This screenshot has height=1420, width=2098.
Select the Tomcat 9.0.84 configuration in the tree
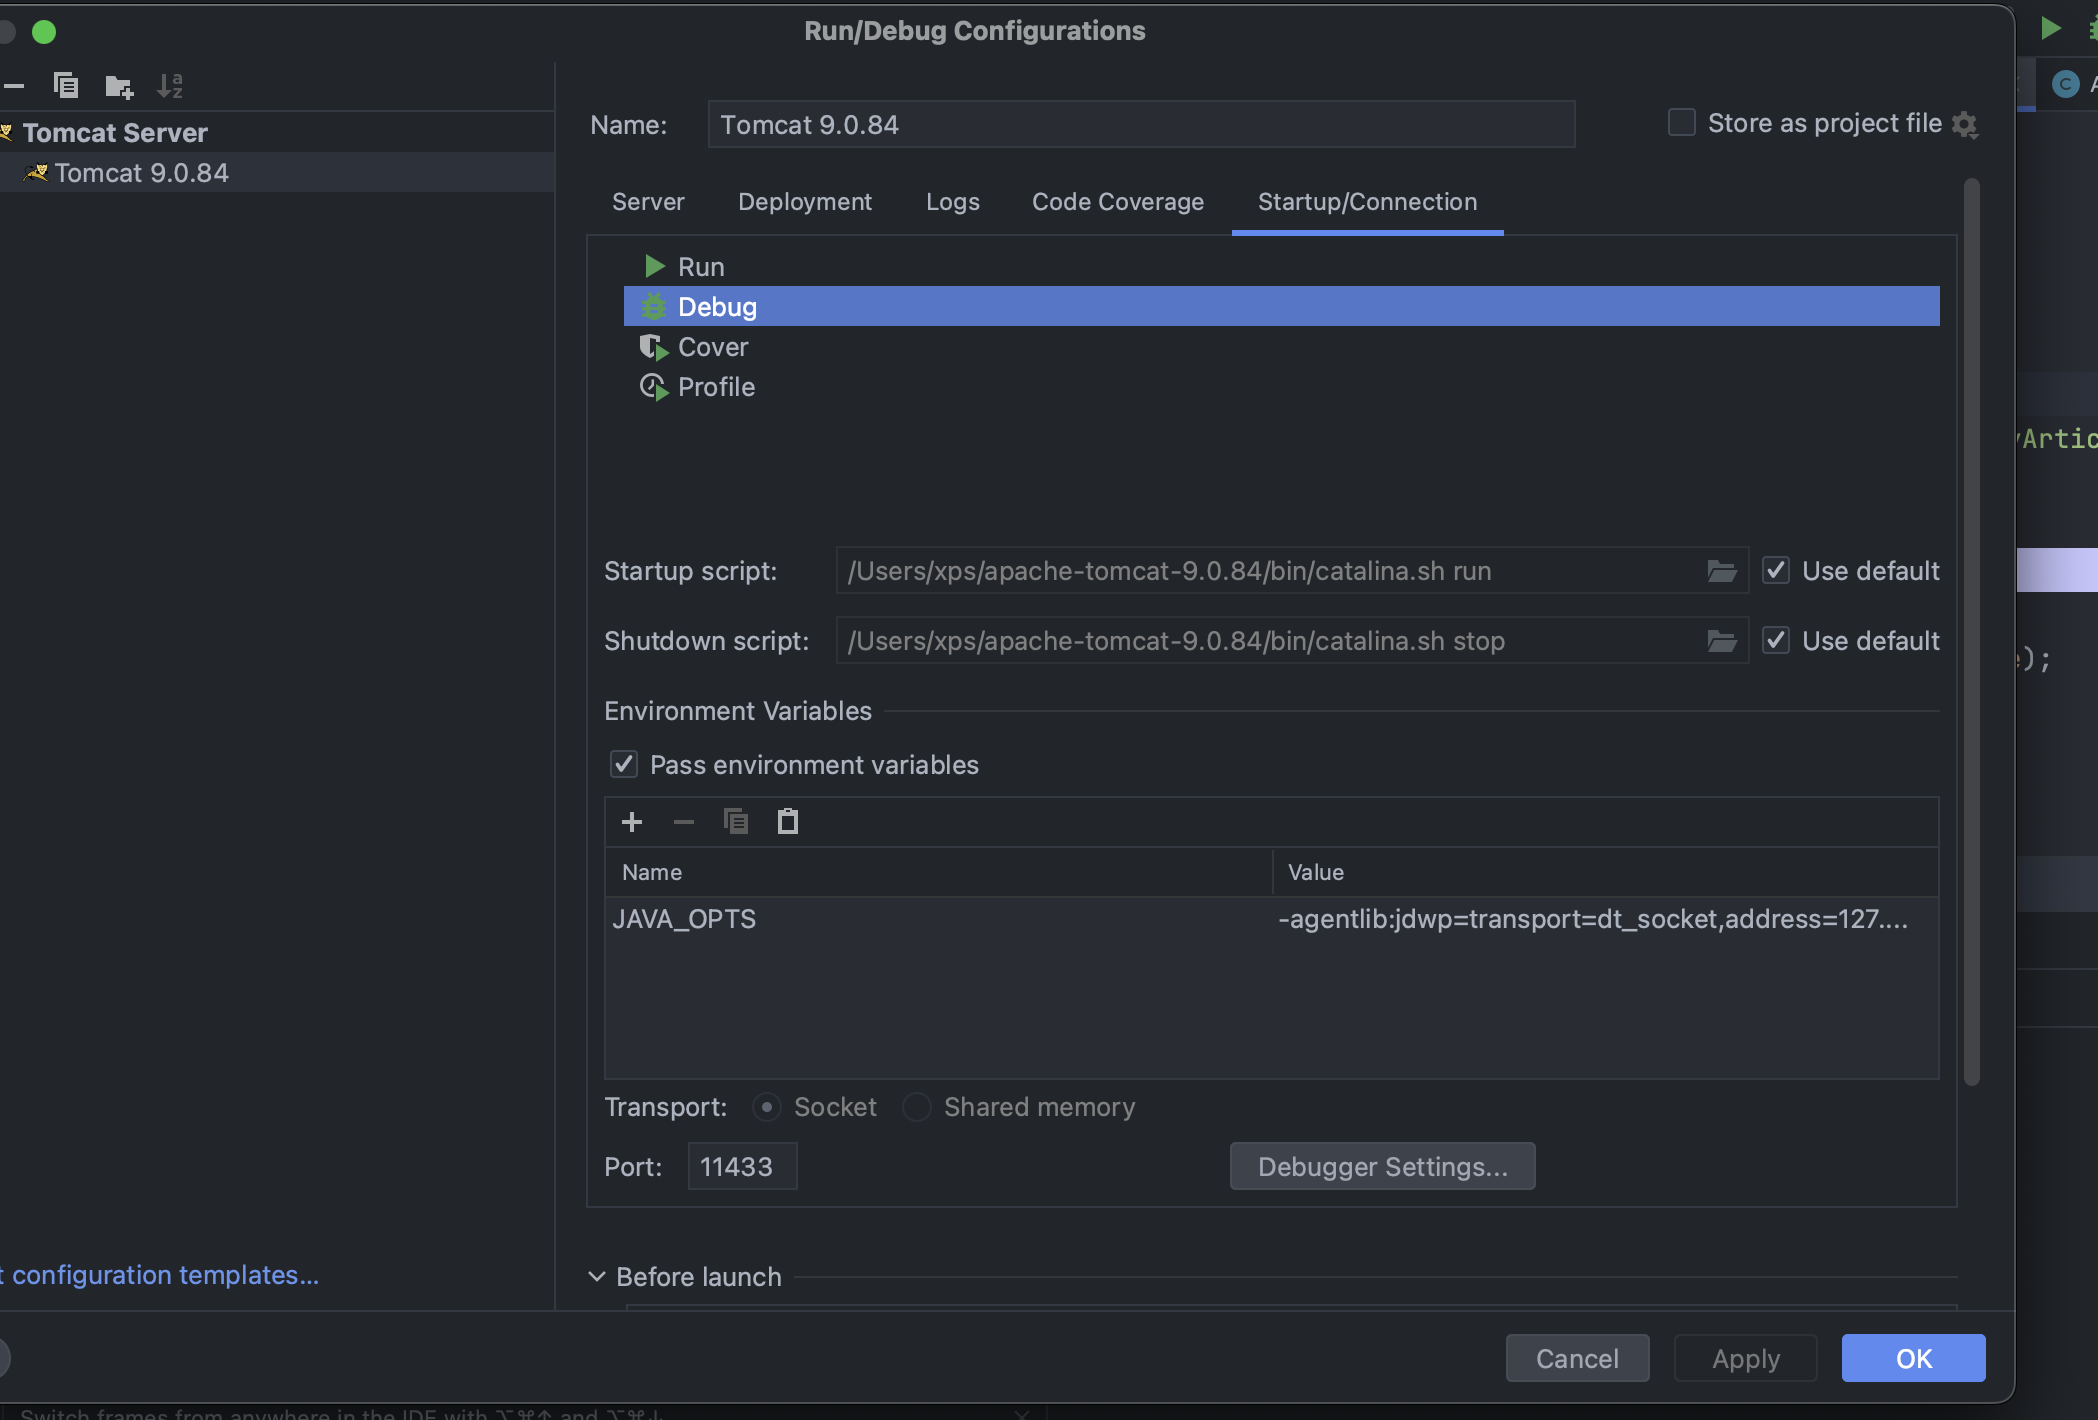141,173
